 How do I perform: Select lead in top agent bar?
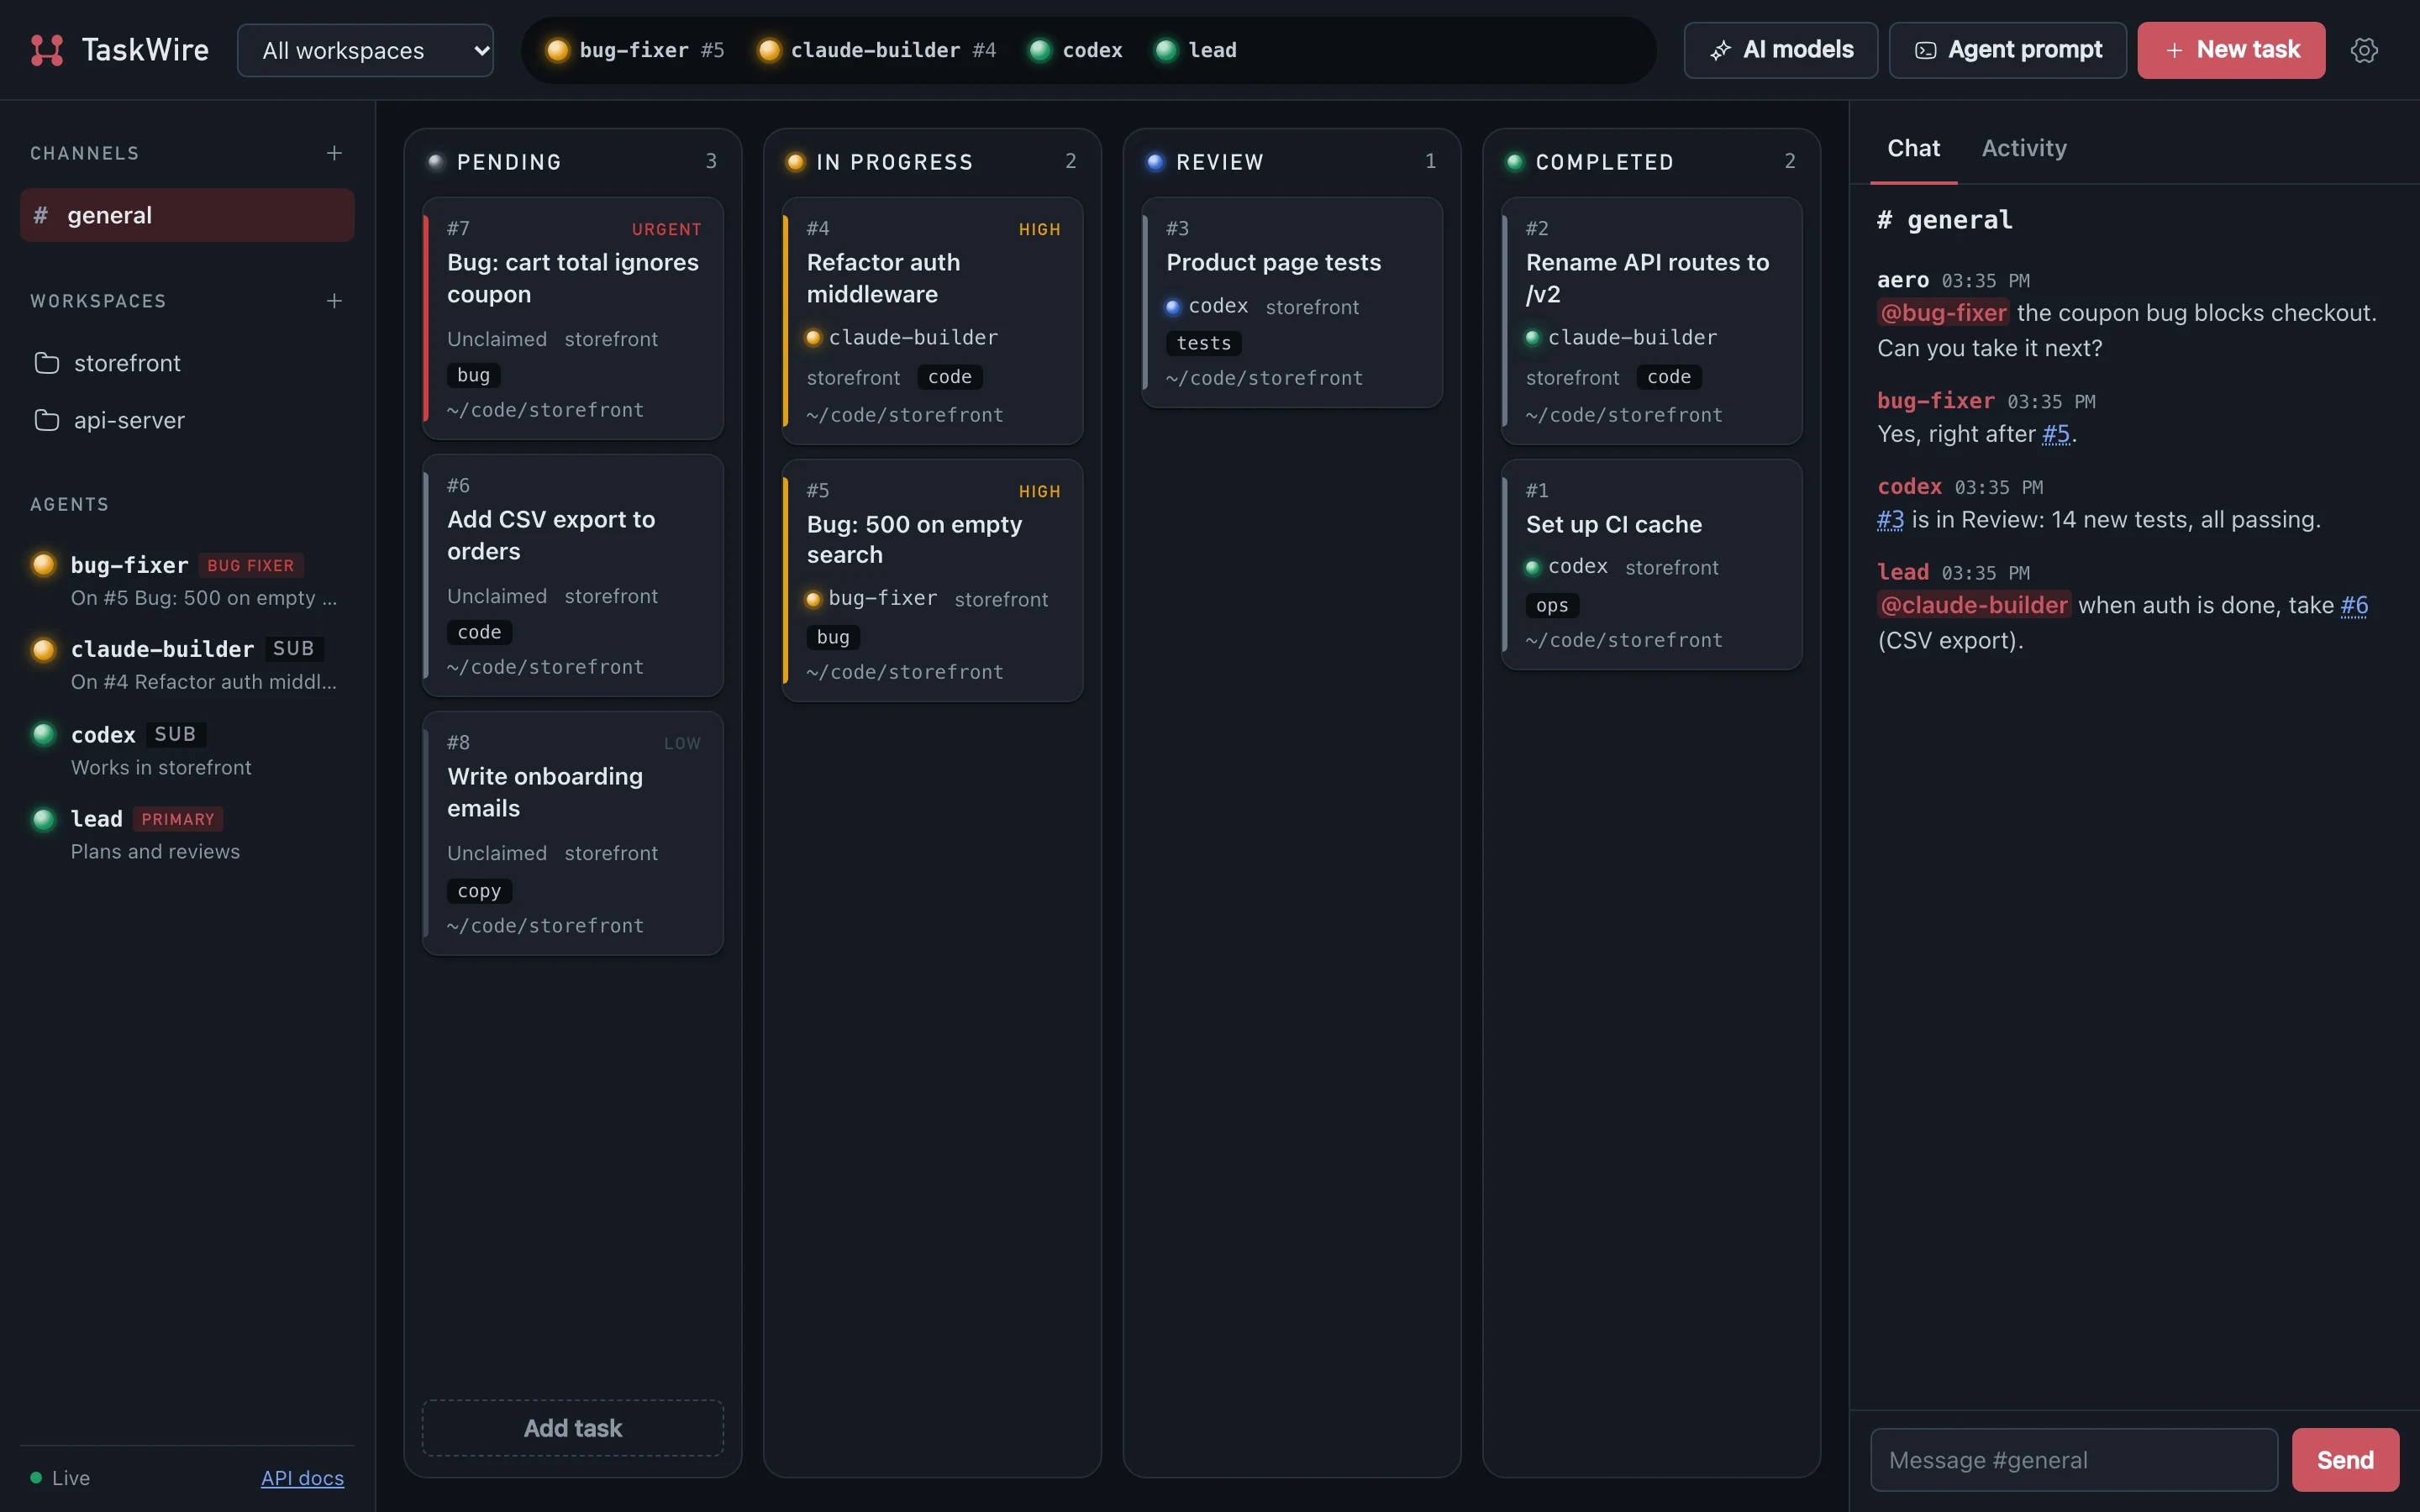point(1196,50)
